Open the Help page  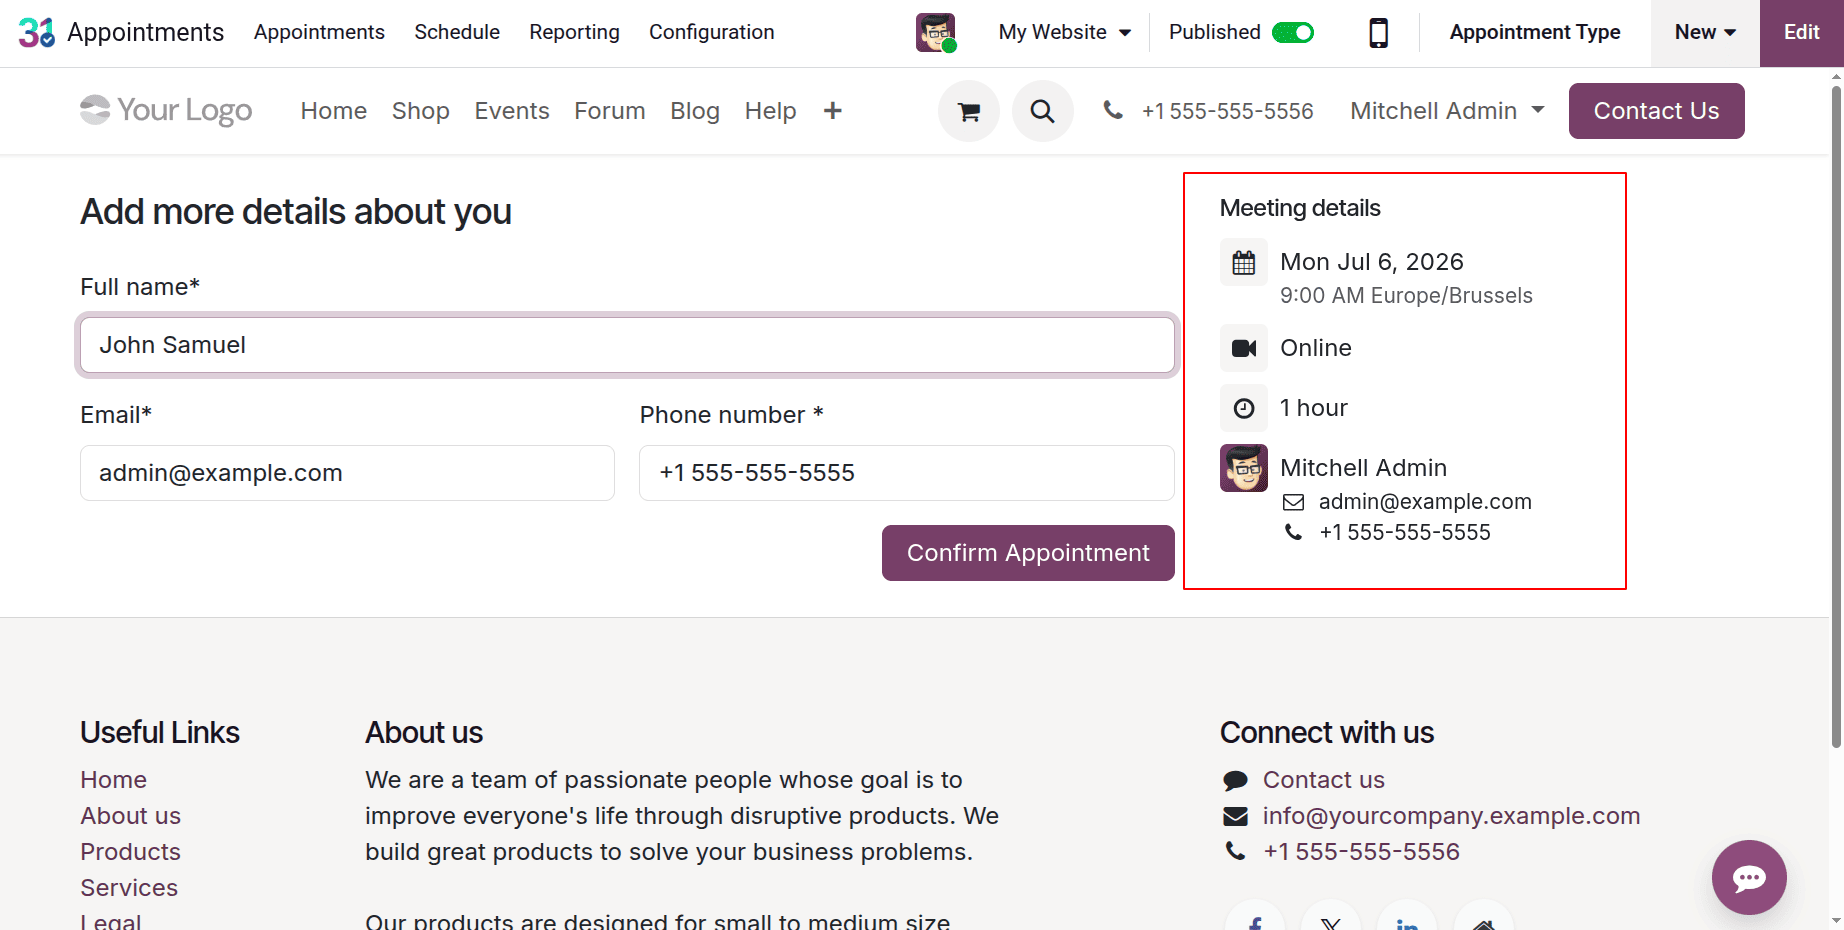pyautogui.click(x=770, y=111)
